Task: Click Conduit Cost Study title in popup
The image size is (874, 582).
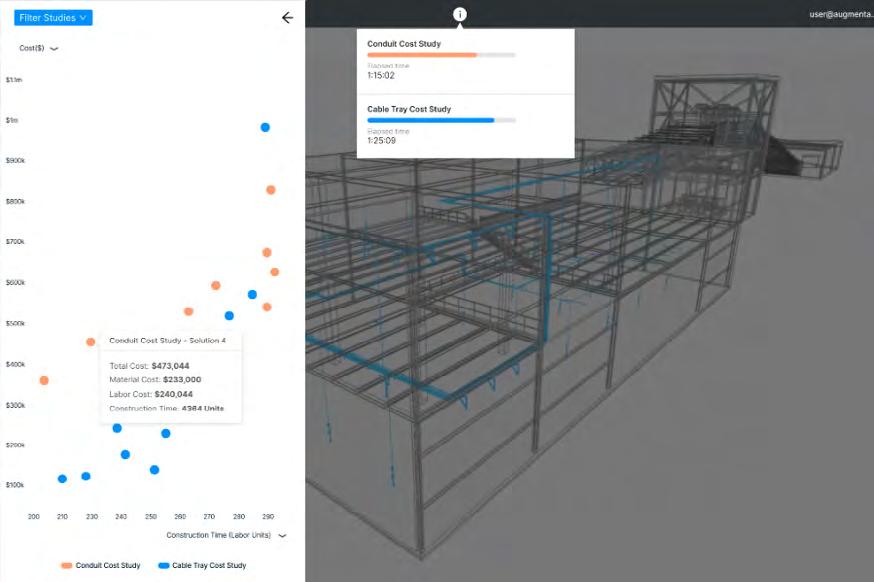Action: 404,44
